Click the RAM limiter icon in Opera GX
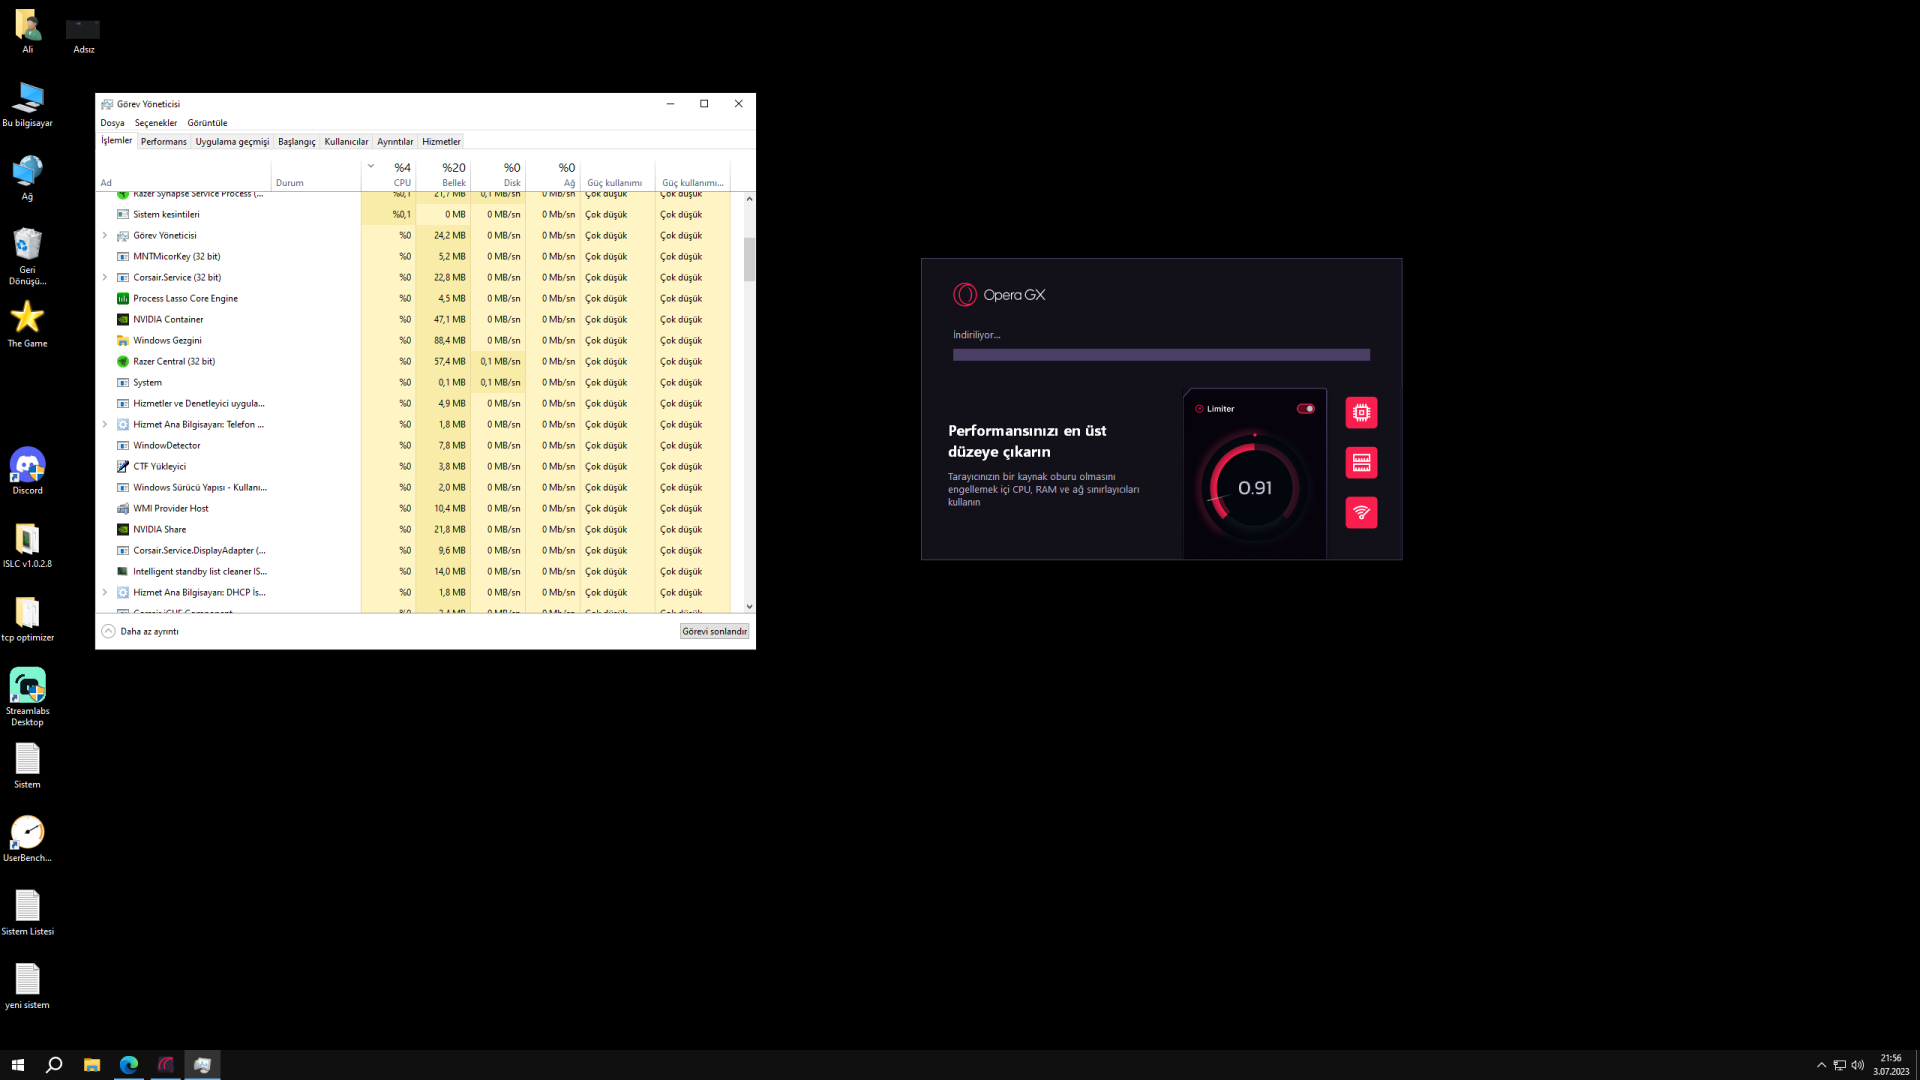The height and width of the screenshot is (1080, 1920). pyautogui.click(x=1361, y=463)
